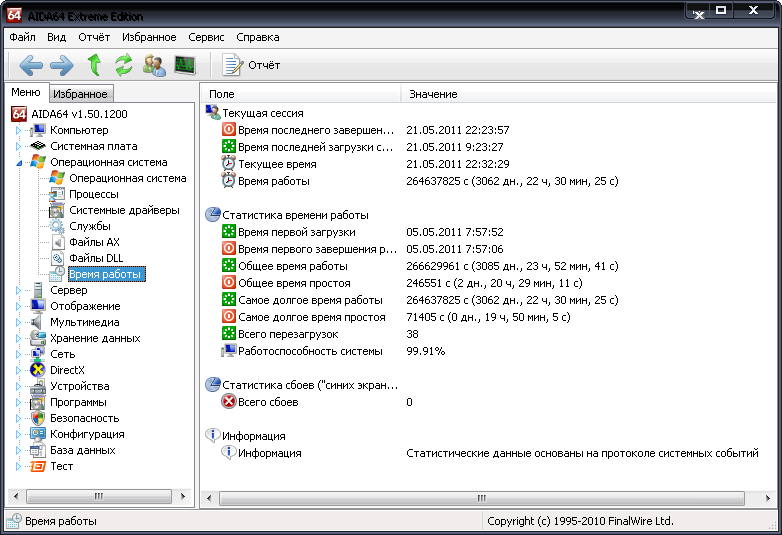Select the Конфигурация tree item
The height and width of the screenshot is (535, 782).
pos(87,434)
